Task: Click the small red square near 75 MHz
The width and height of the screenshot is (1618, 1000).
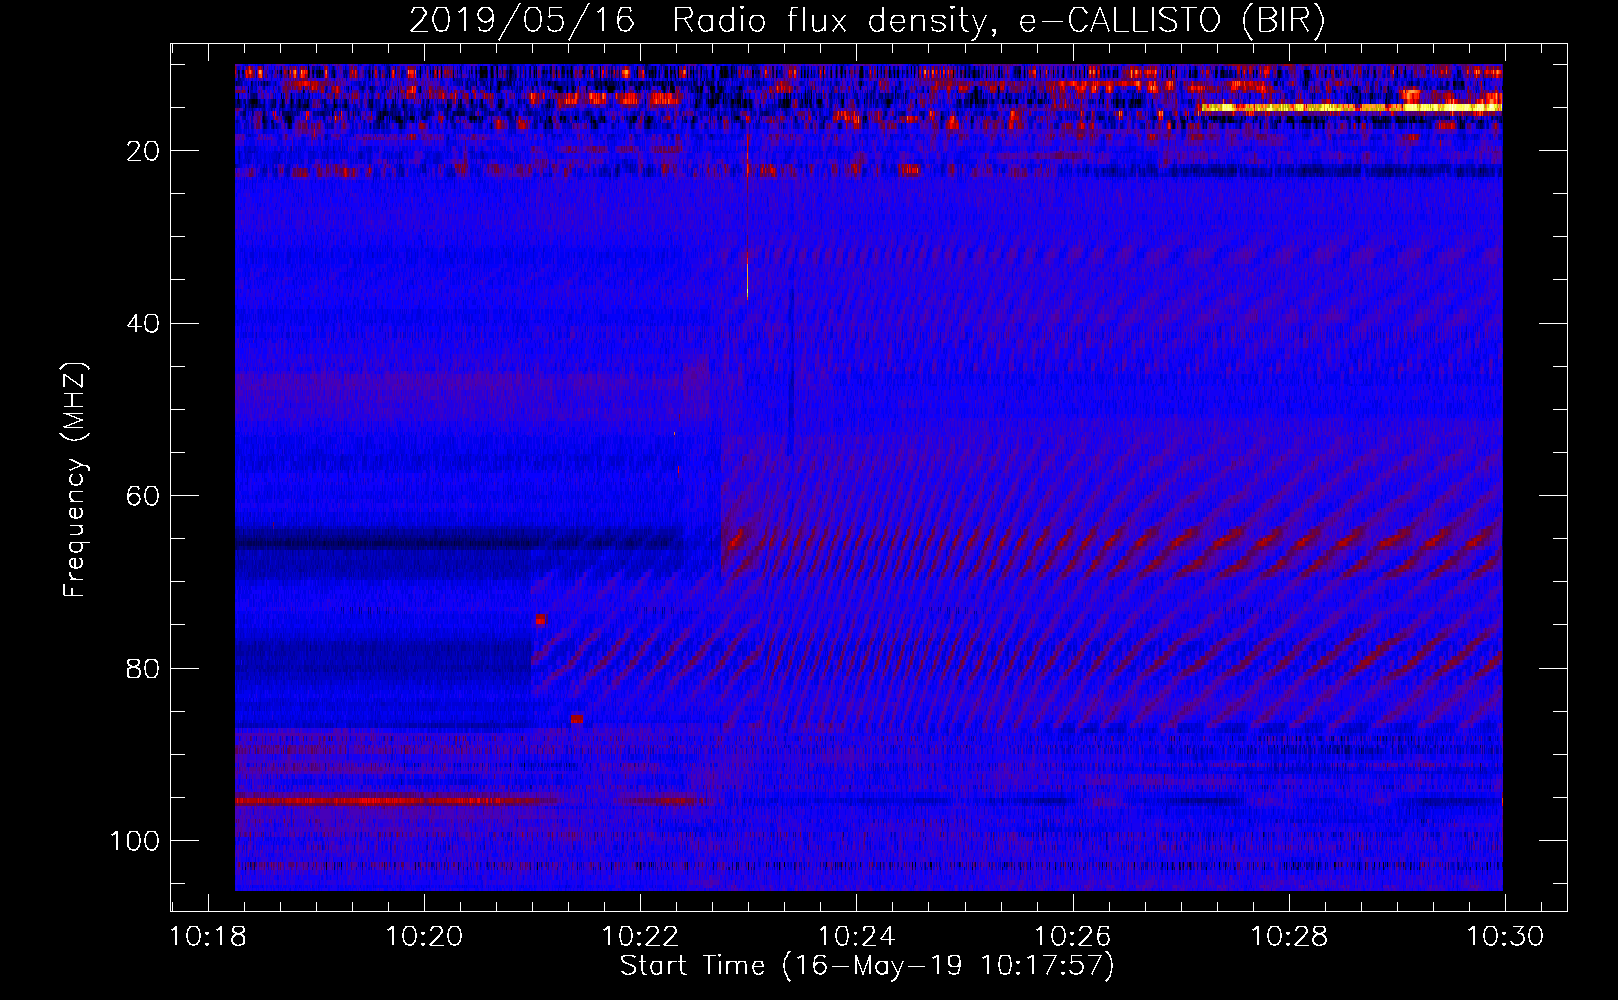Action: click(x=540, y=620)
